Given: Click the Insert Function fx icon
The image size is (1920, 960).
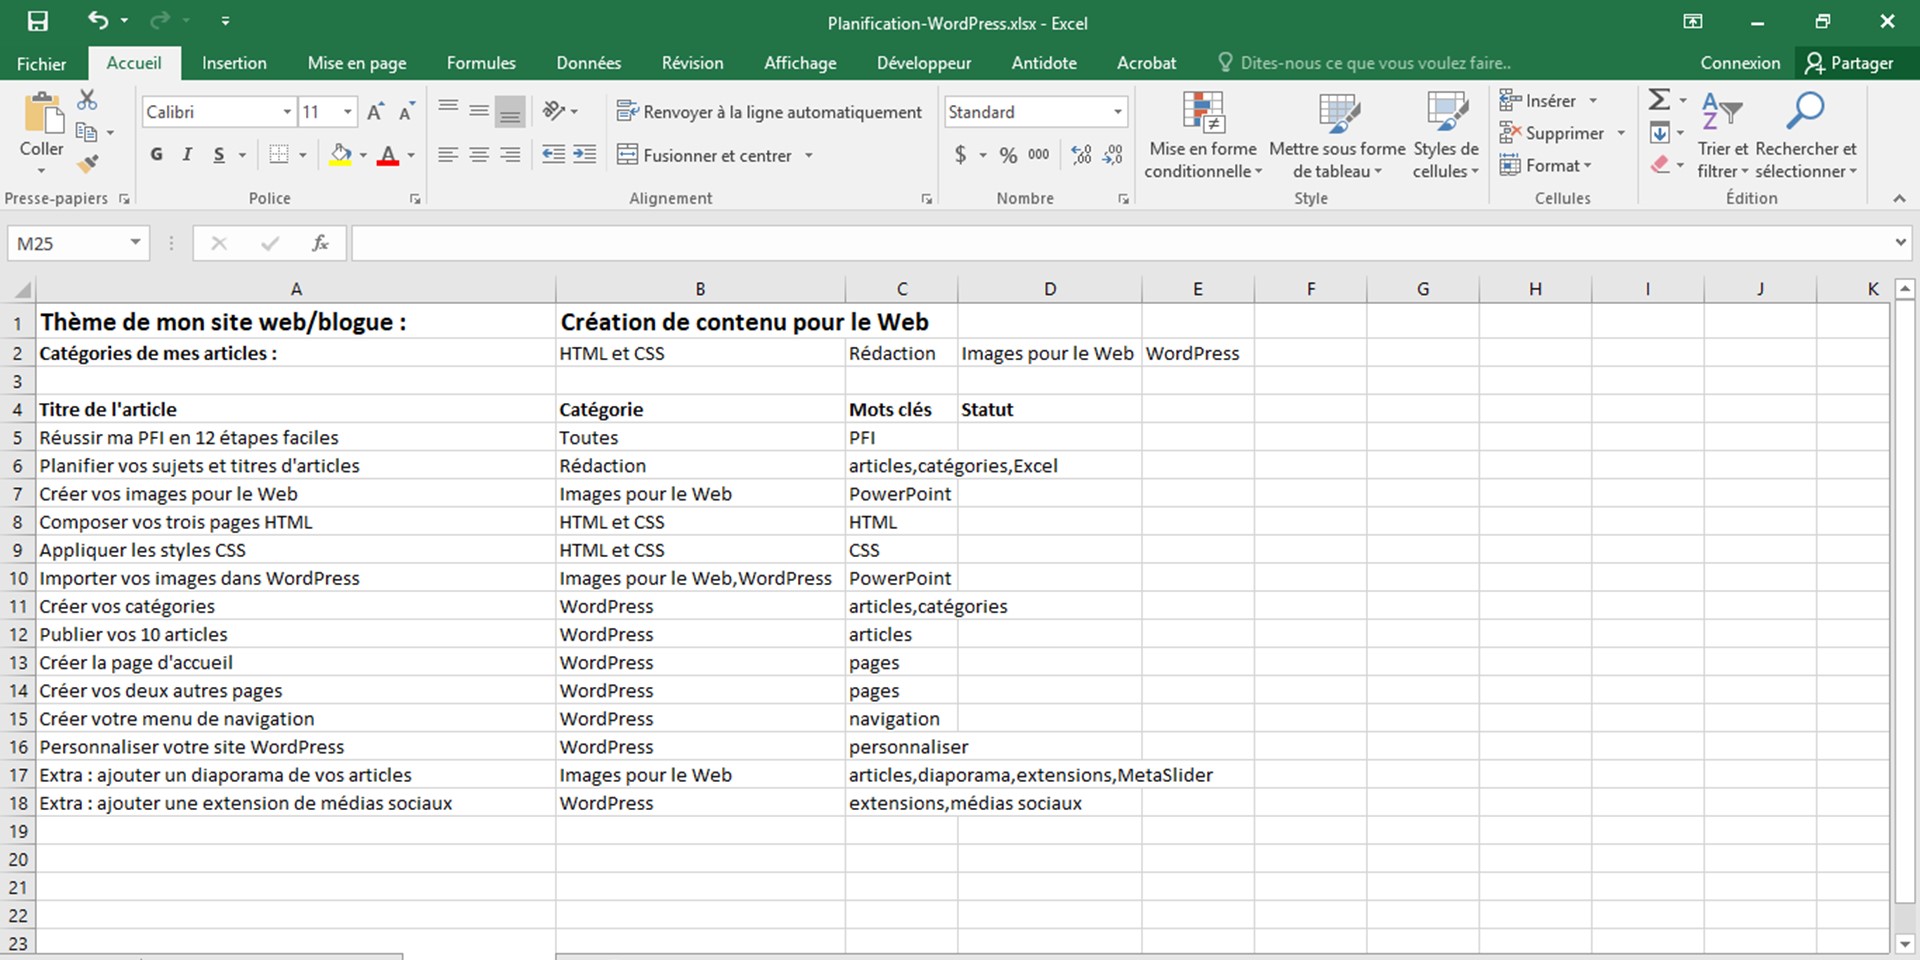Looking at the screenshot, I should [x=320, y=243].
